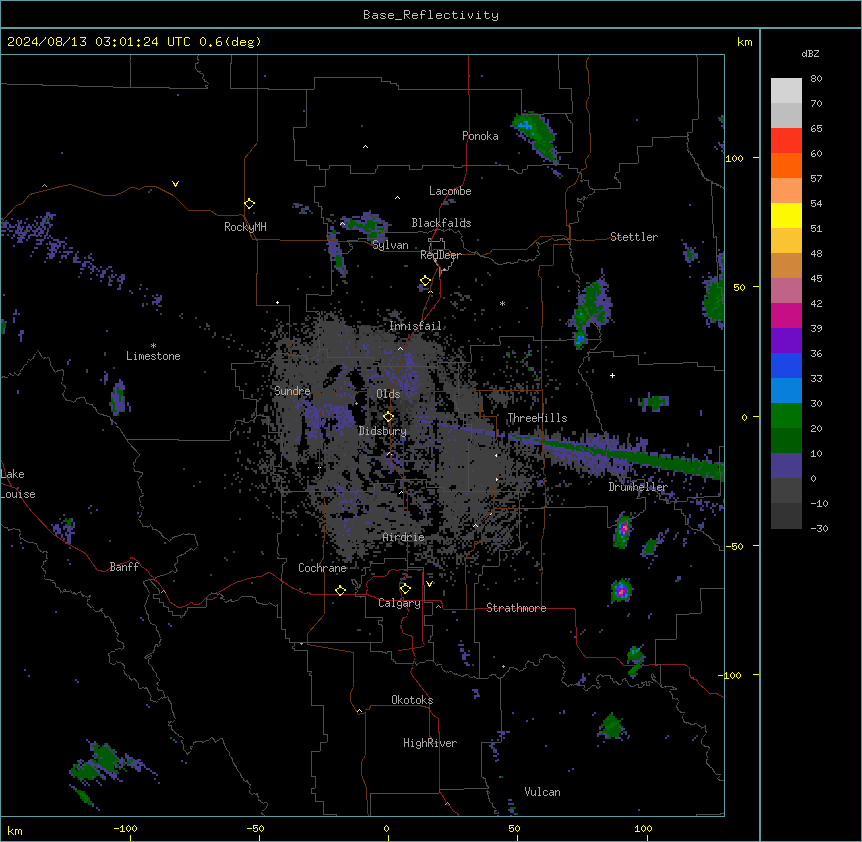Screen dimensions: 862x842
Task: Click the -50 tick on the bottom axis
Action: tap(255, 828)
